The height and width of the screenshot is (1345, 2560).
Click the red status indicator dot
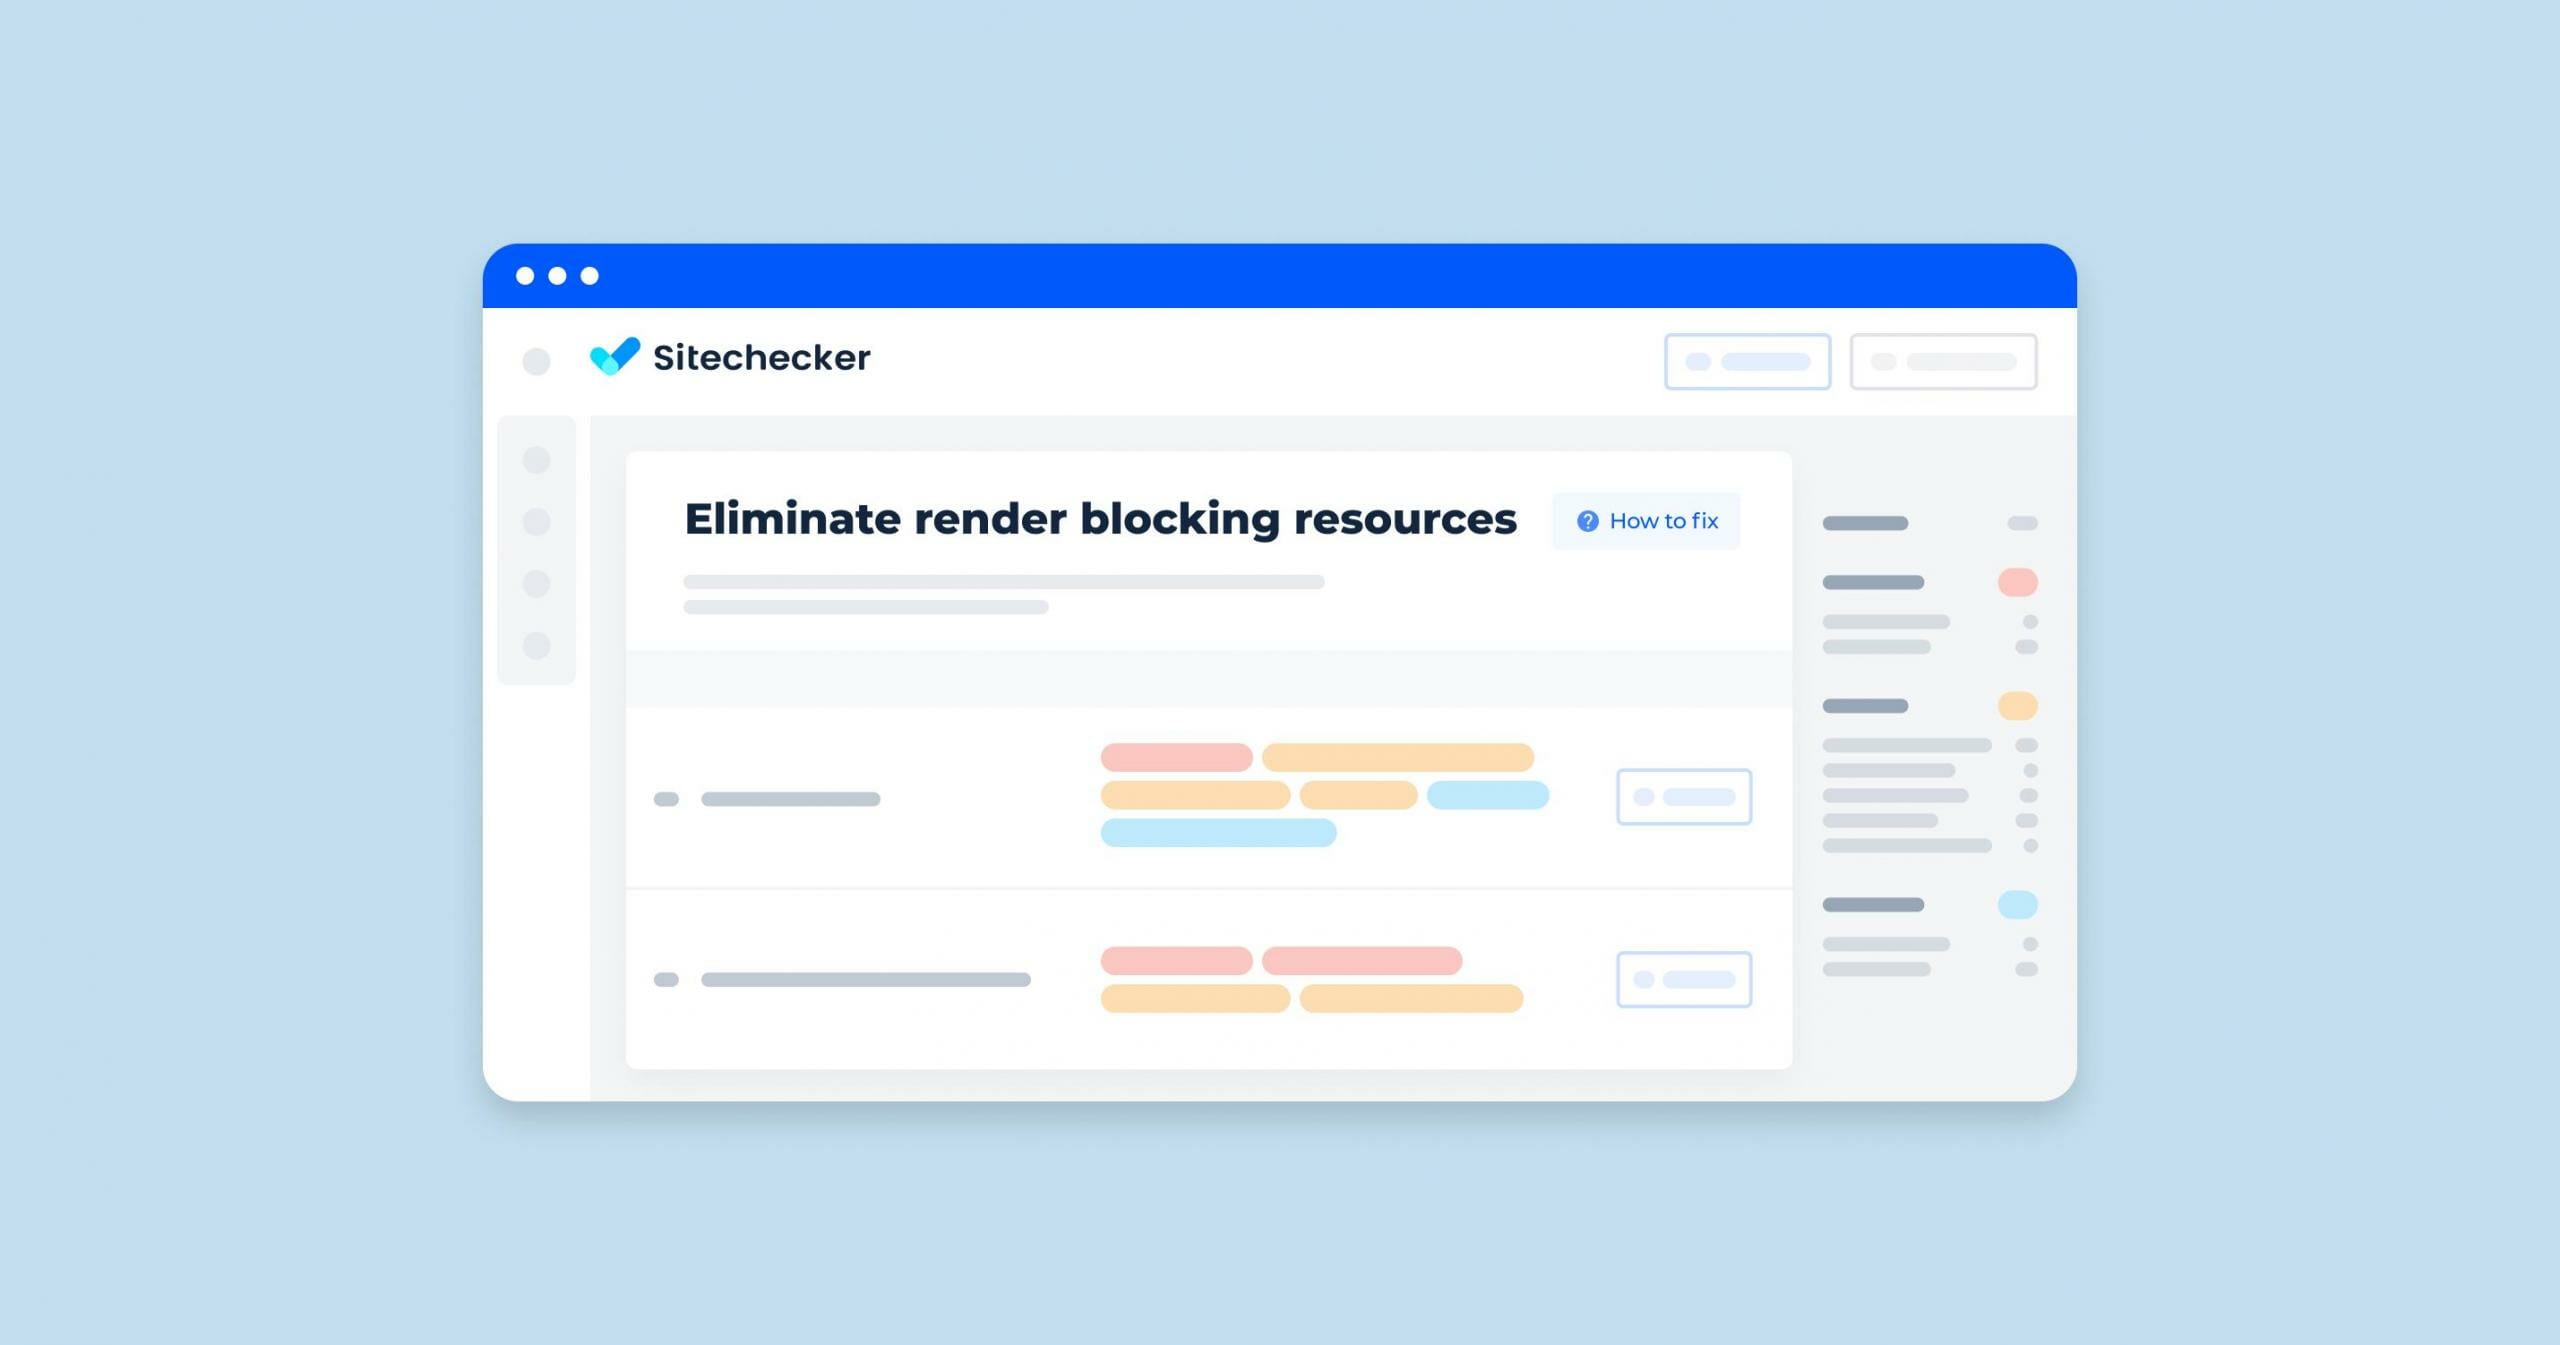(x=2018, y=583)
